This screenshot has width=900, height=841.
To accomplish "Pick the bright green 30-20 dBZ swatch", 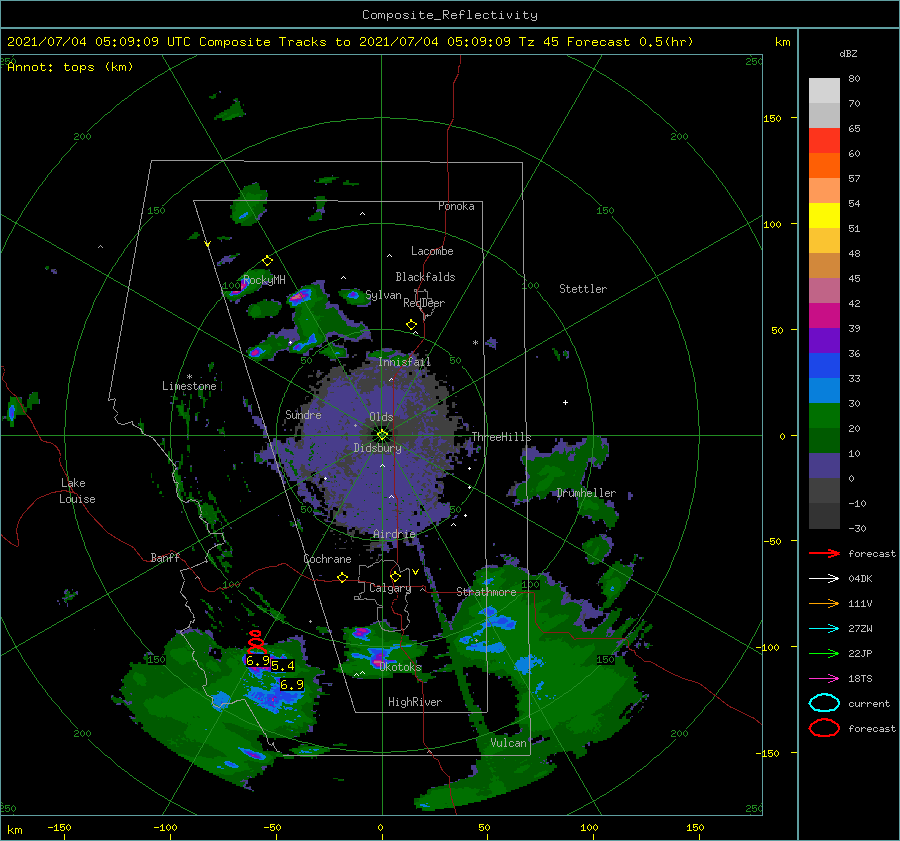I will point(824,416).
